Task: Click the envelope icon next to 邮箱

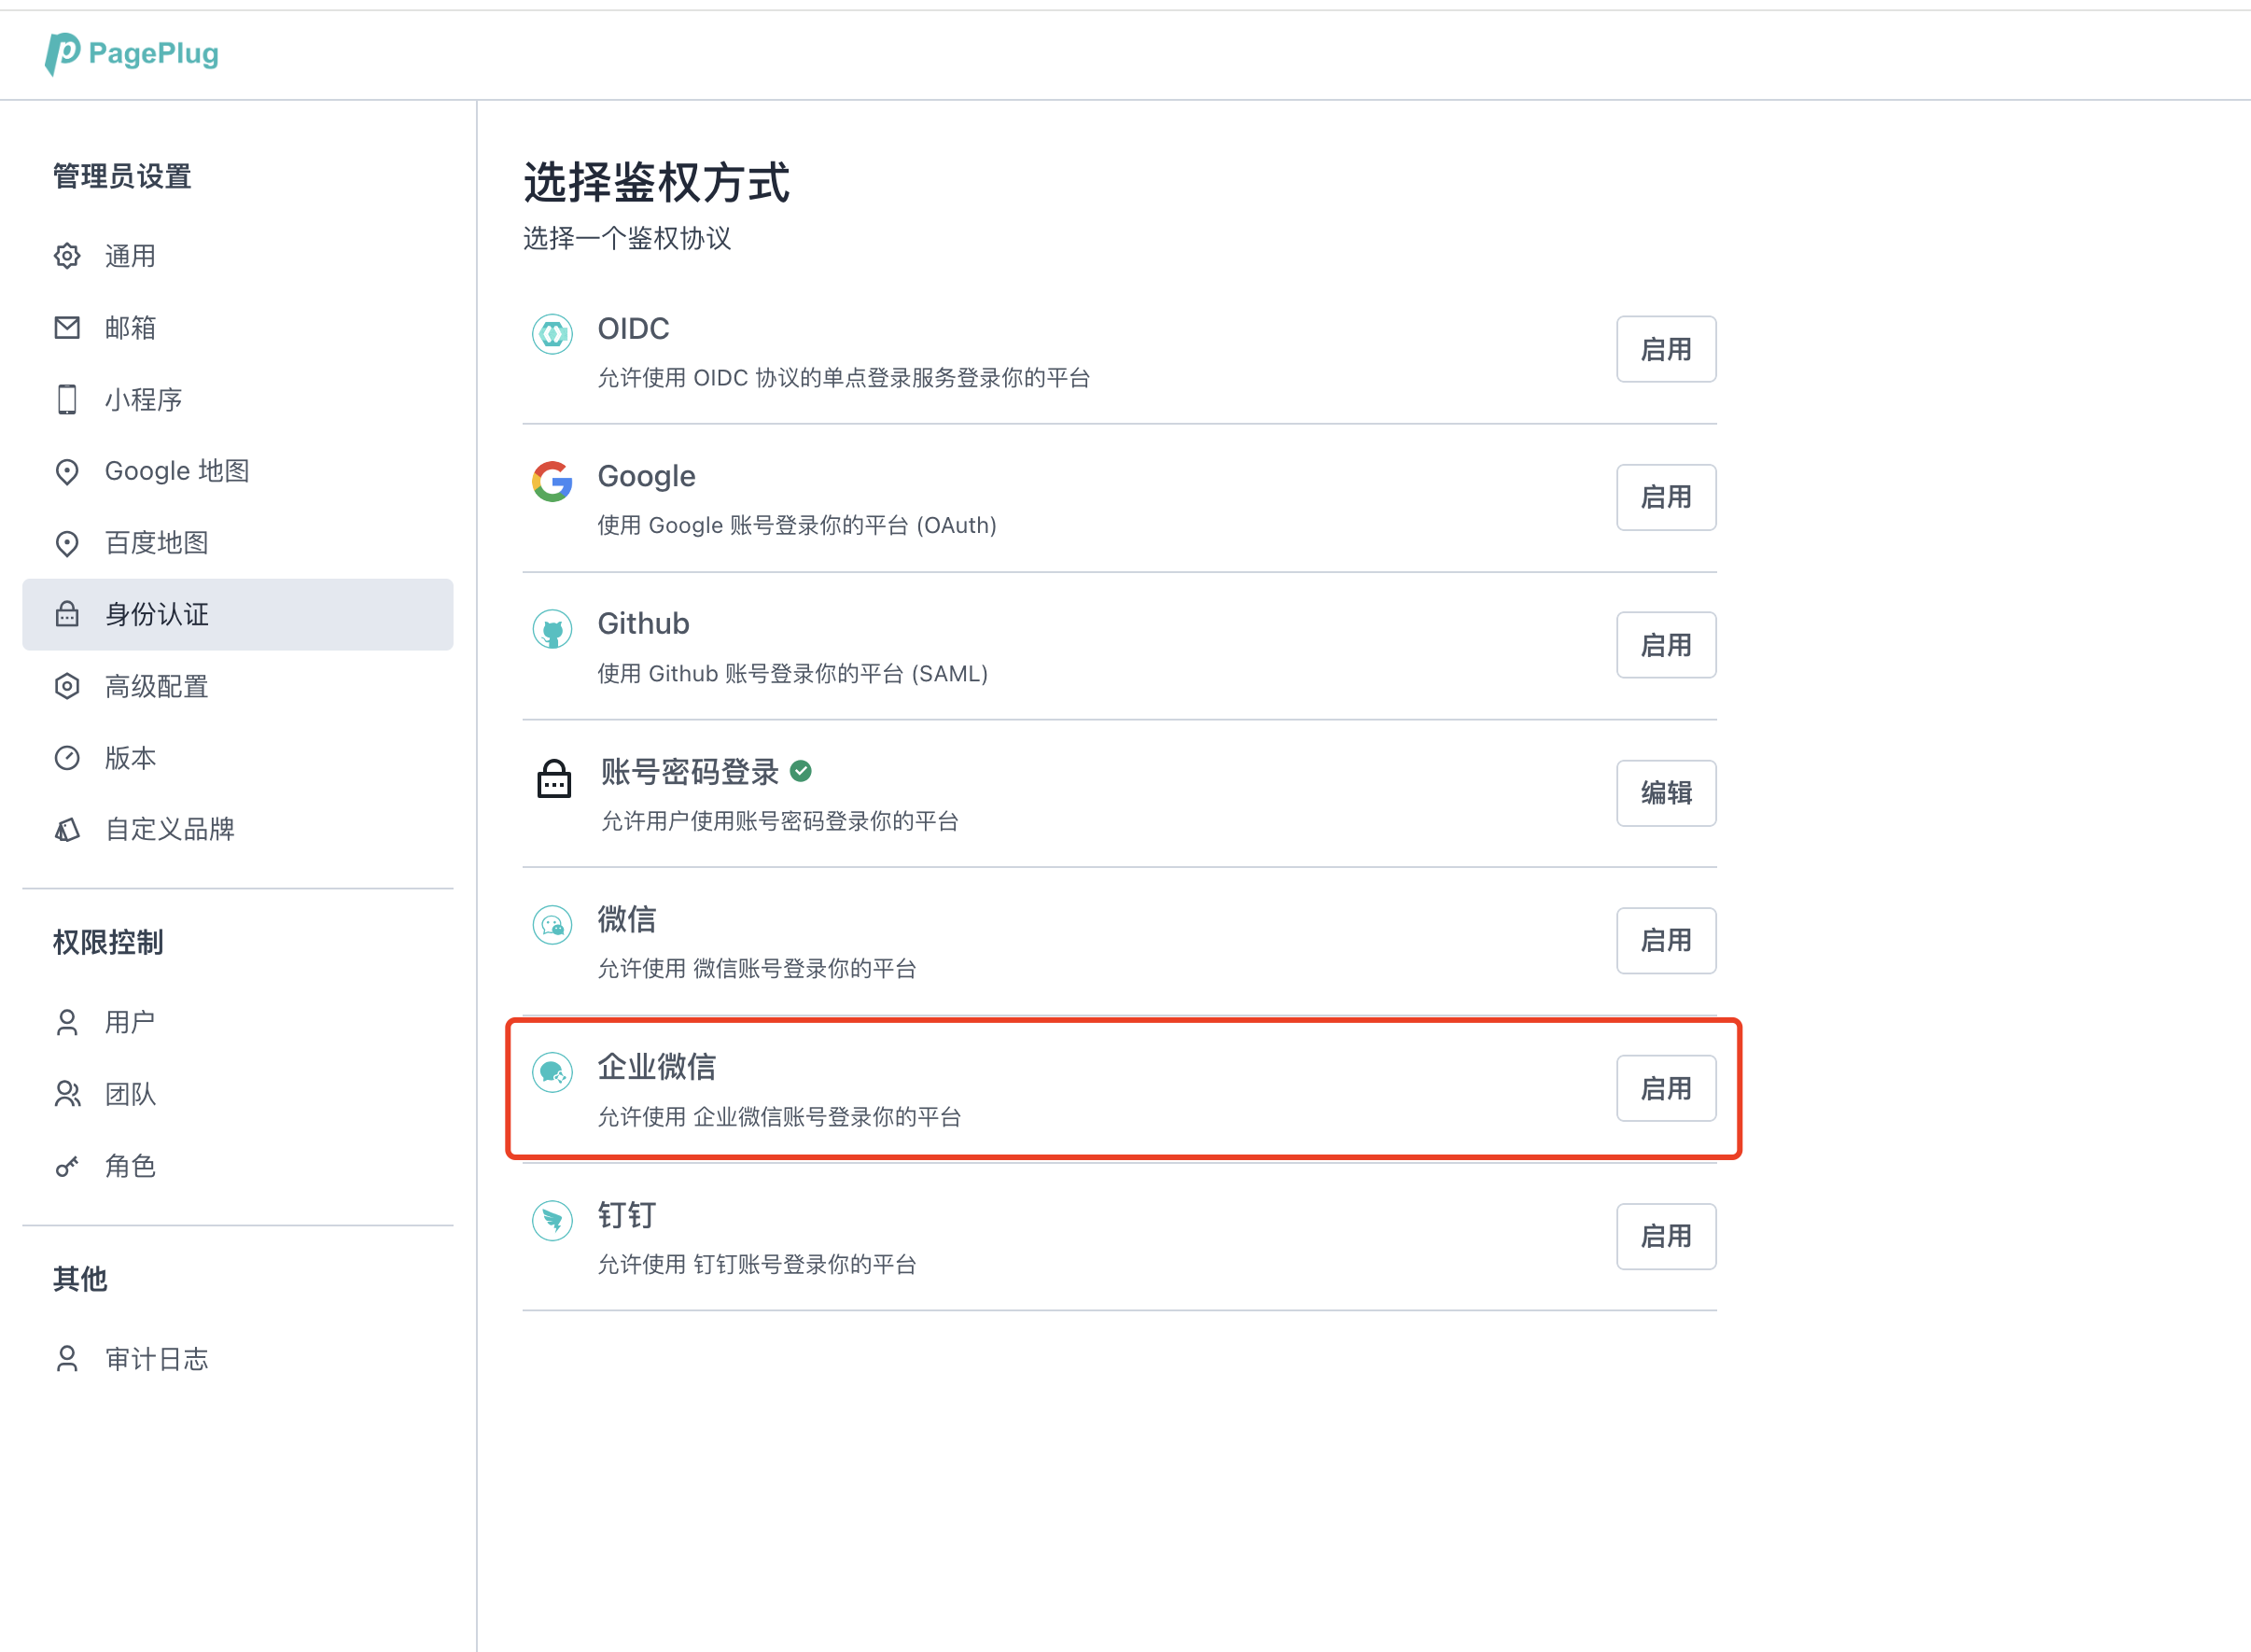Action: tap(67, 328)
